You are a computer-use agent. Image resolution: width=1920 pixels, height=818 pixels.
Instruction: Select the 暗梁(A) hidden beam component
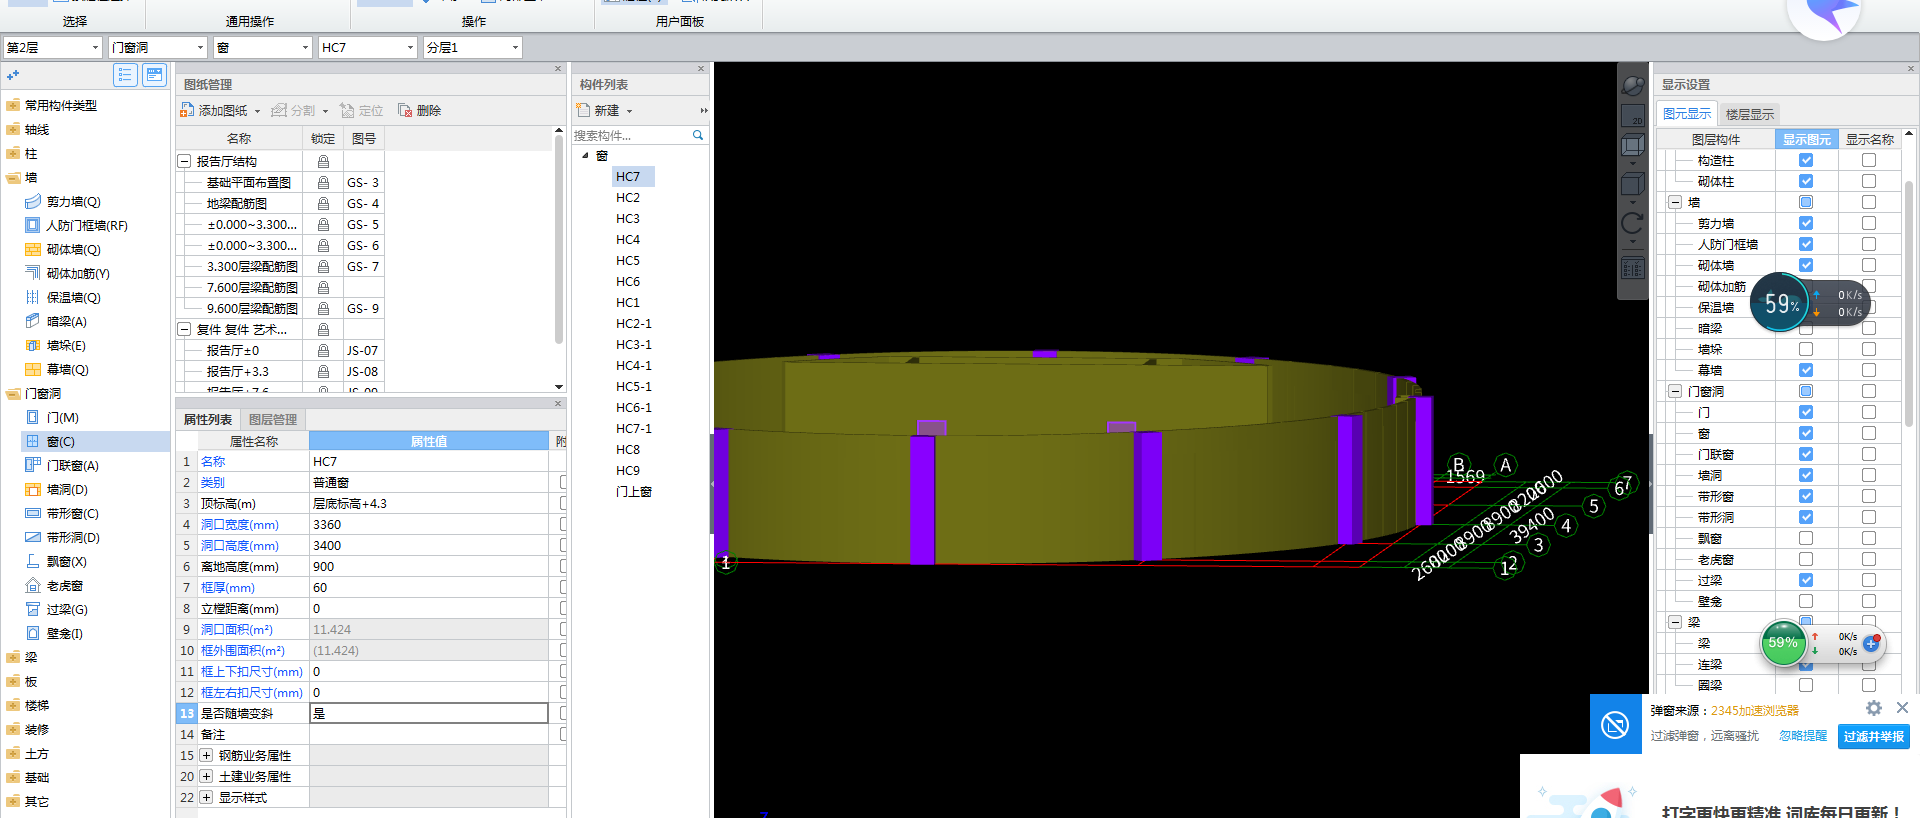coord(66,321)
